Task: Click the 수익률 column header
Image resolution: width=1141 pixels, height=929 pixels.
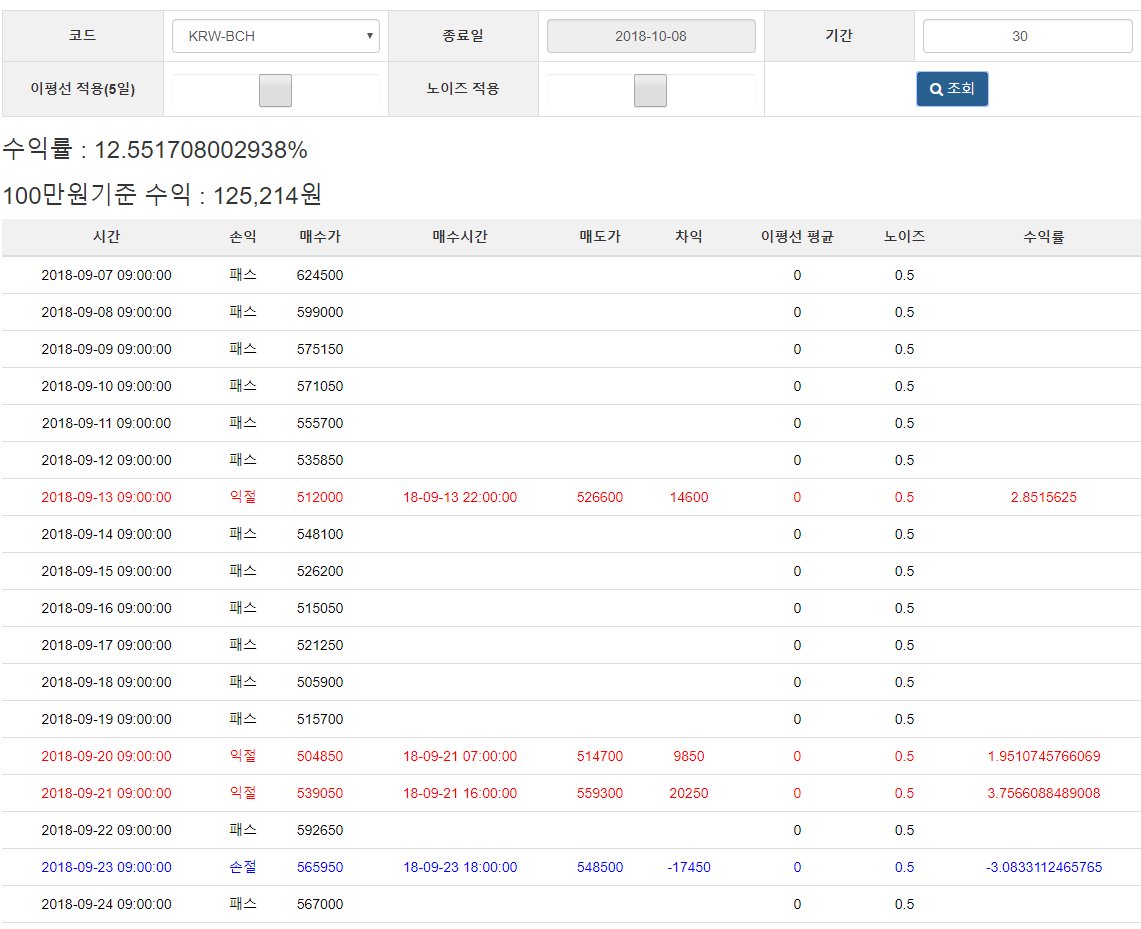Action: [x=1043, y=236]
